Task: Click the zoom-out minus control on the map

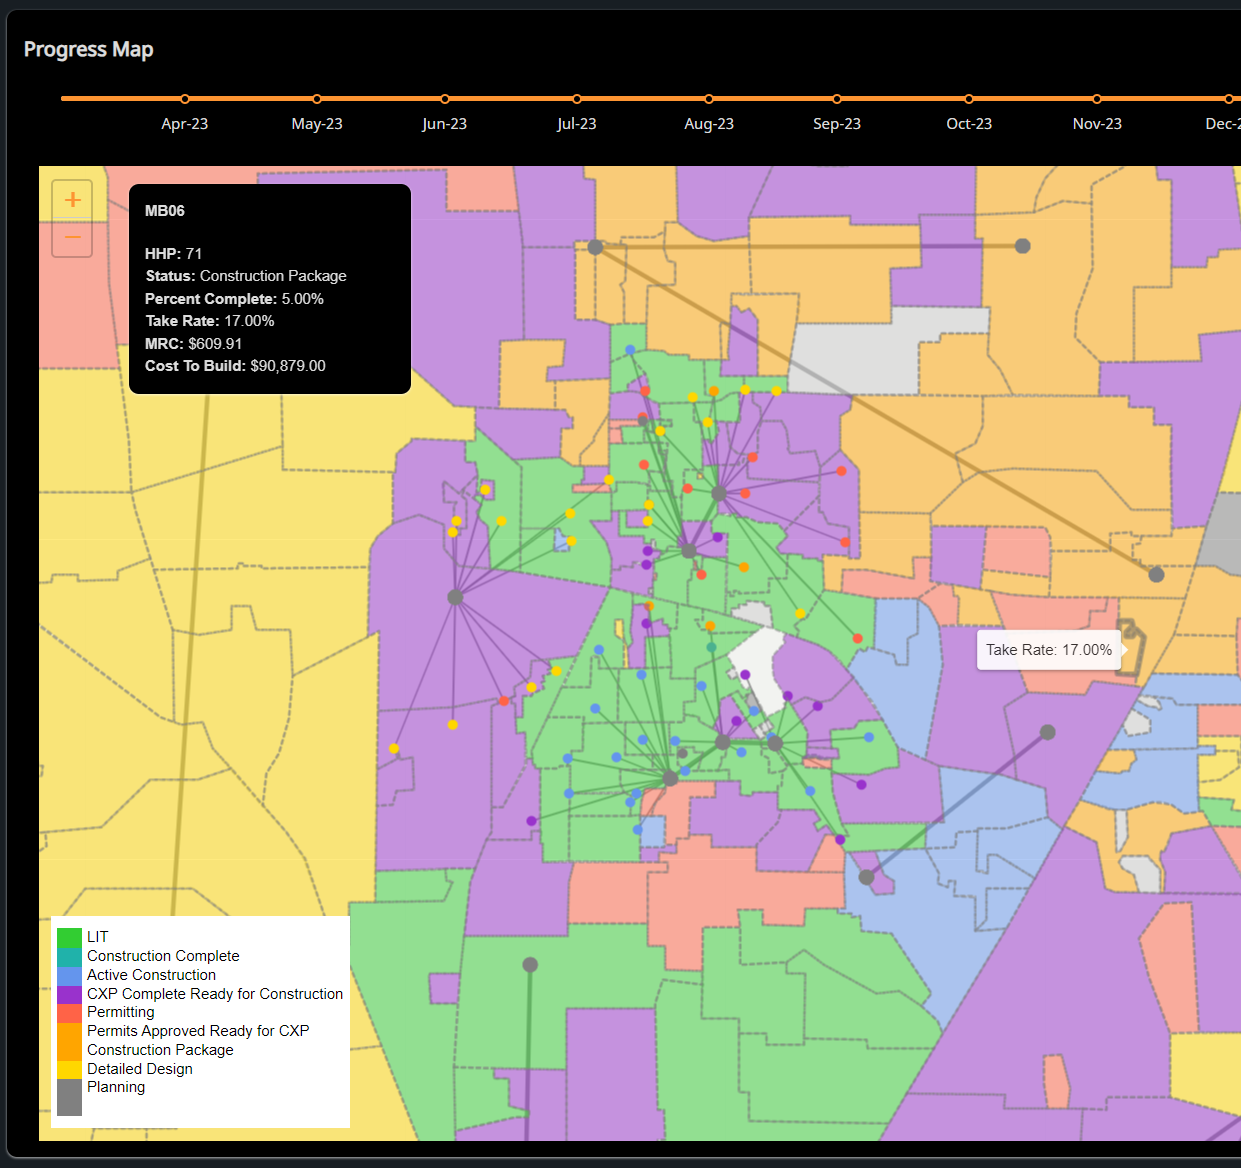Action: point(71,237)
